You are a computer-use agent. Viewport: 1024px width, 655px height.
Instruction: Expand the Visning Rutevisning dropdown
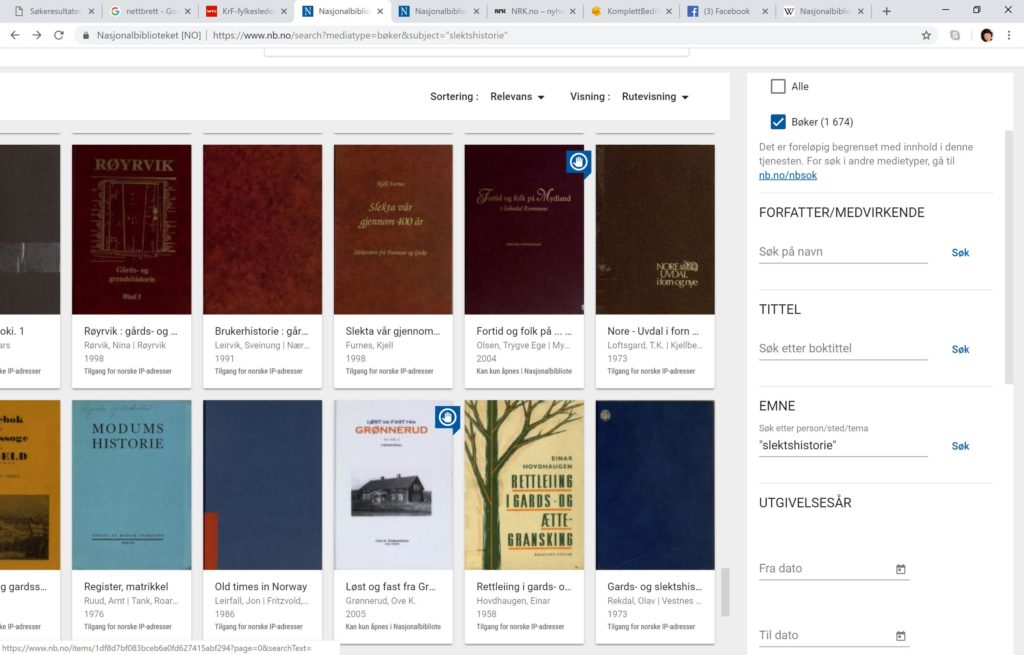(x=655, y=97)
